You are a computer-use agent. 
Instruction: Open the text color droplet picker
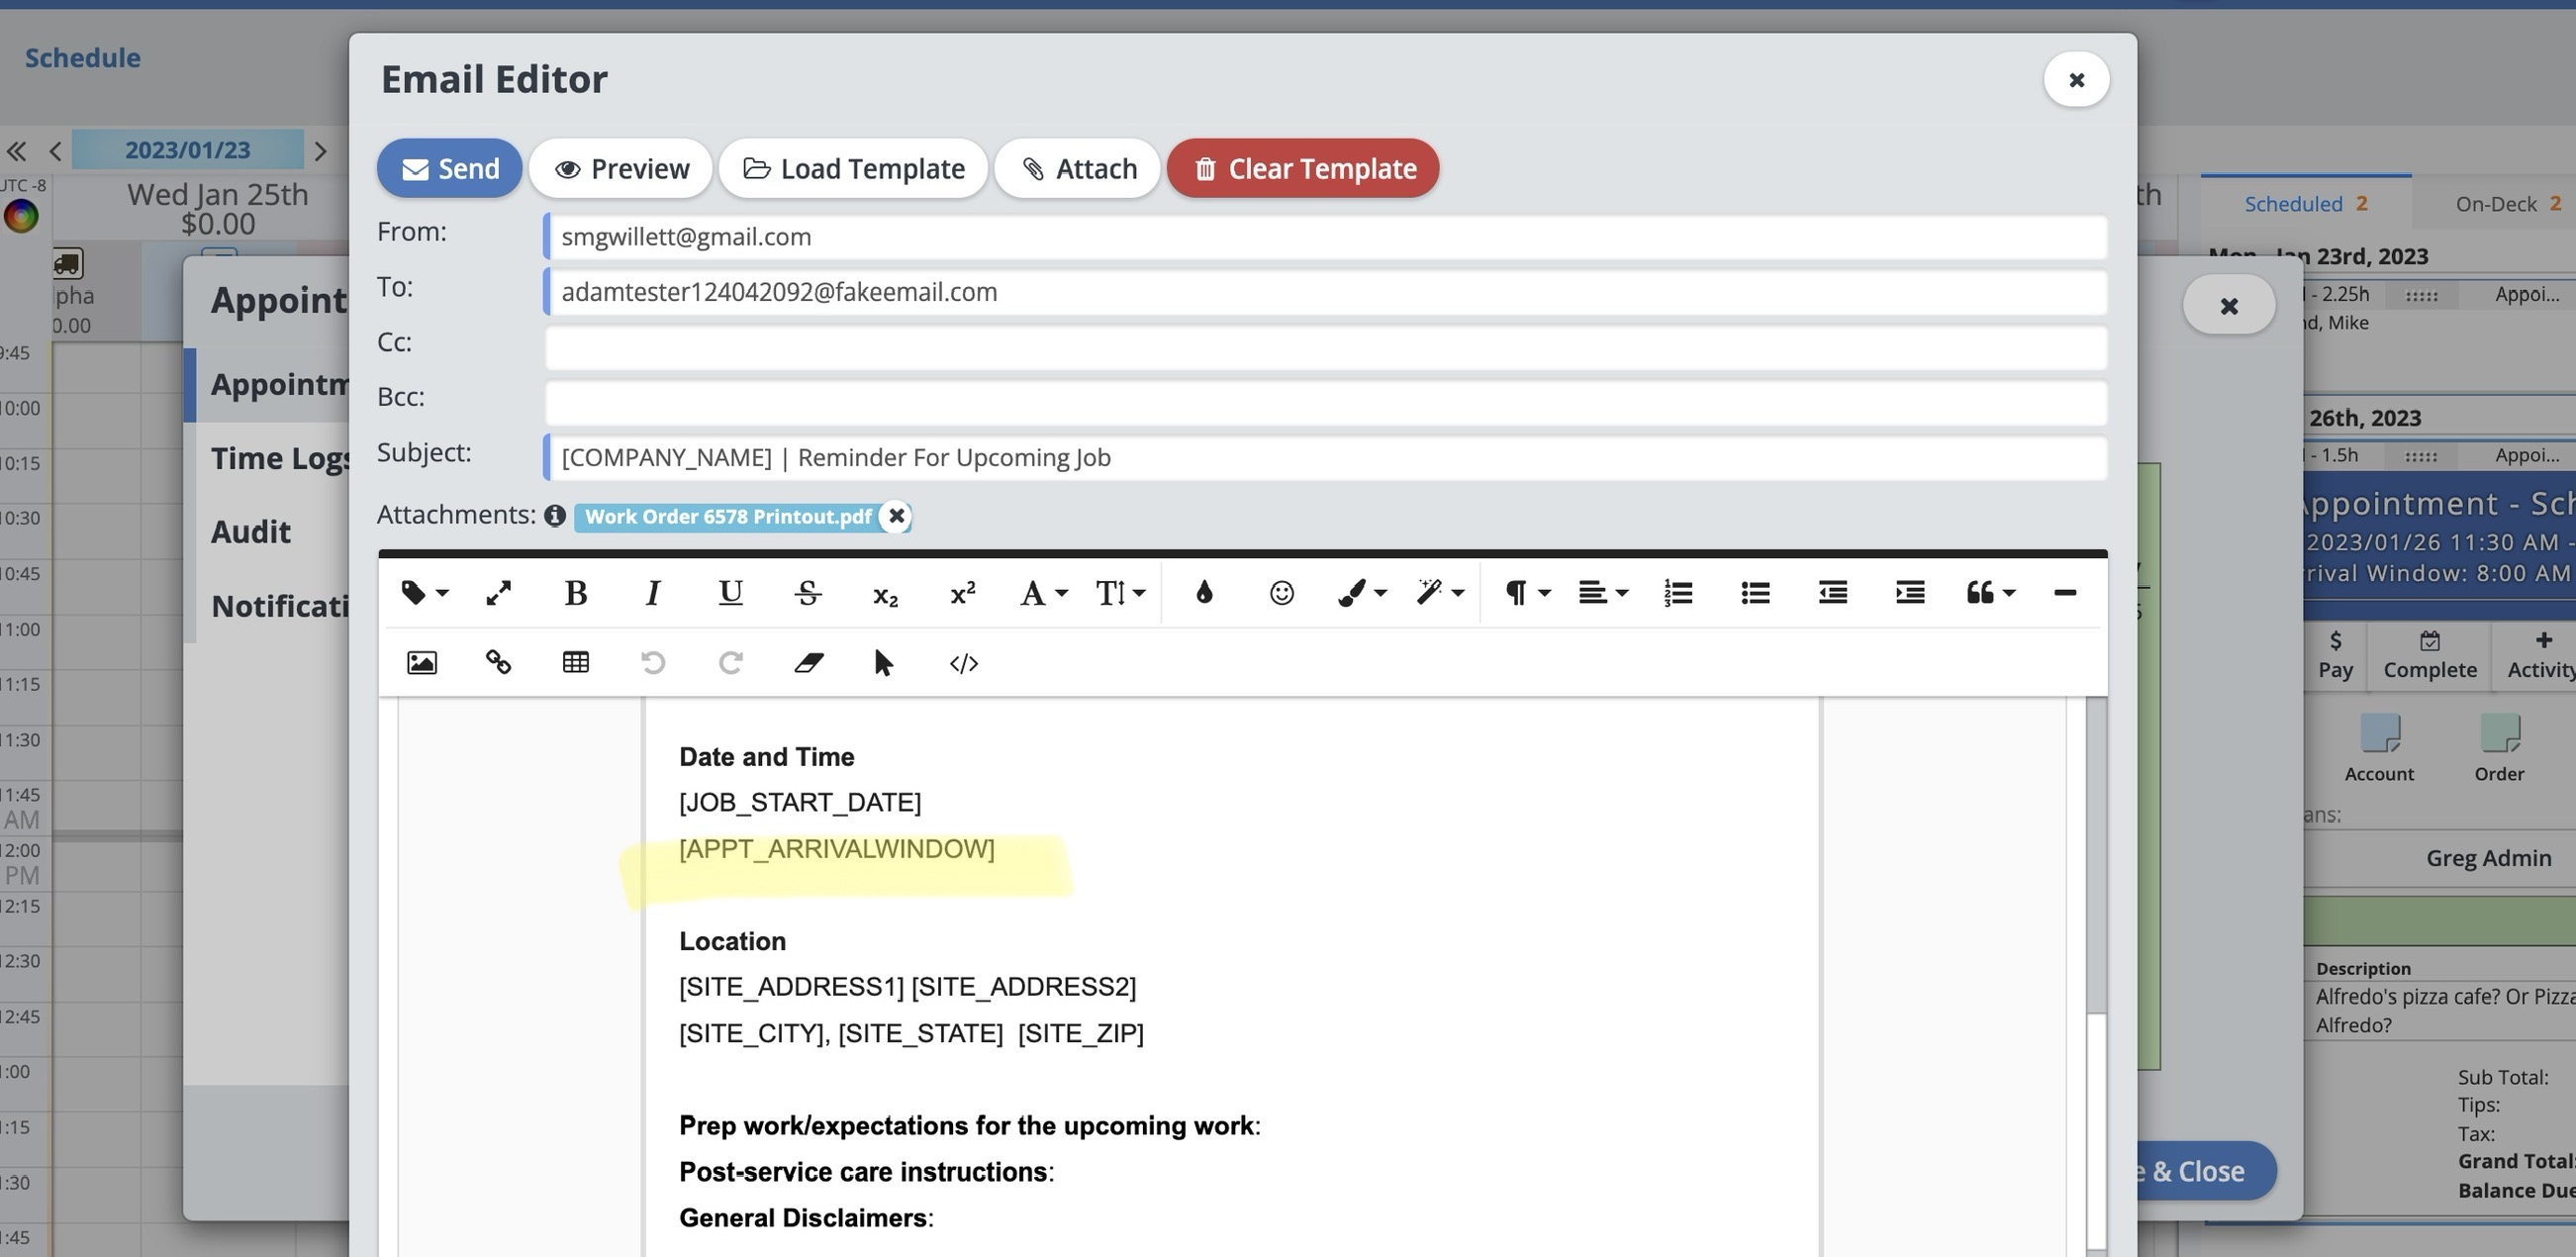pyautogui.click(x=1204, y=594)
